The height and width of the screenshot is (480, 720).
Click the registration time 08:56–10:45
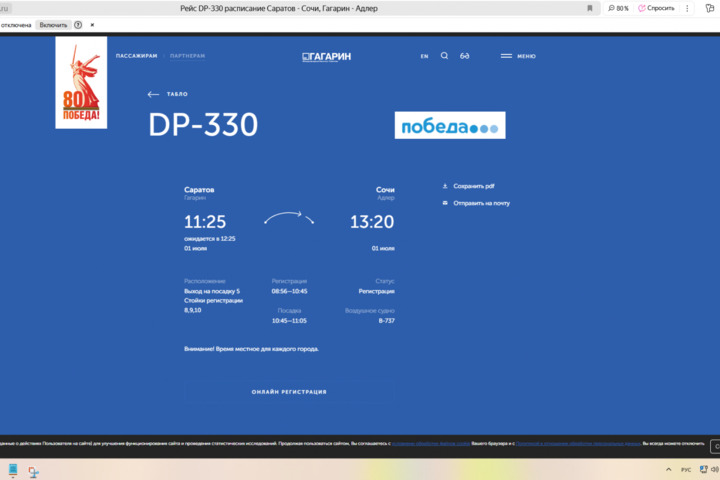(289, 291)
